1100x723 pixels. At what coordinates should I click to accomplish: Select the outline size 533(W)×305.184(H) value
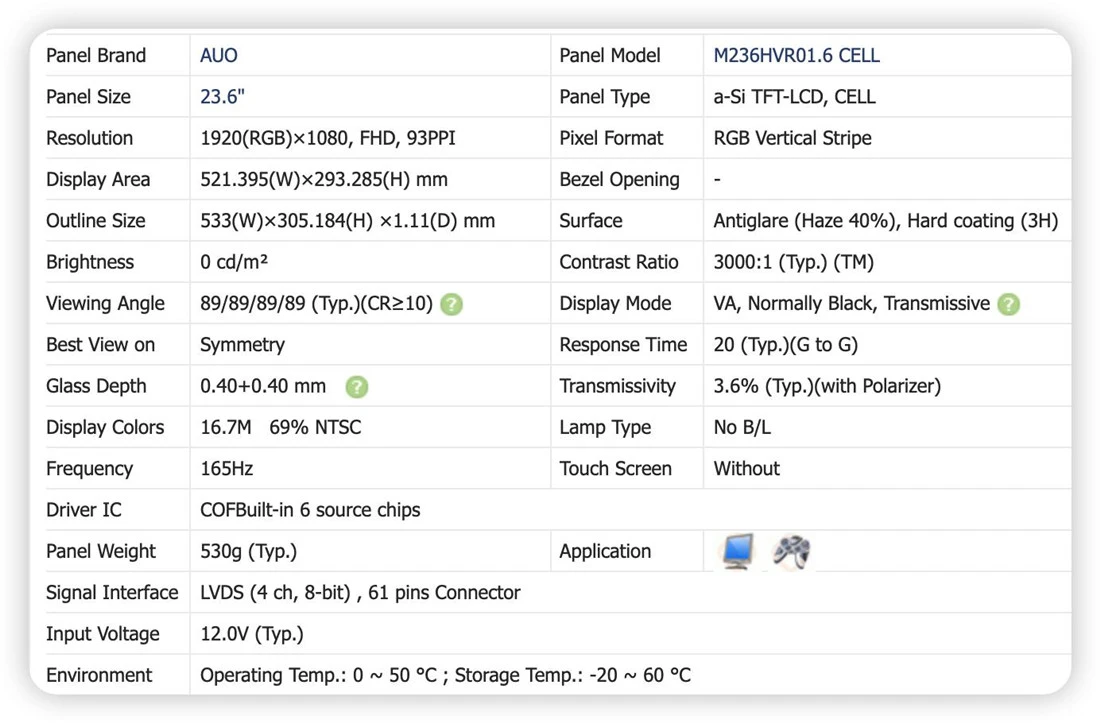(x=347, y=221)
